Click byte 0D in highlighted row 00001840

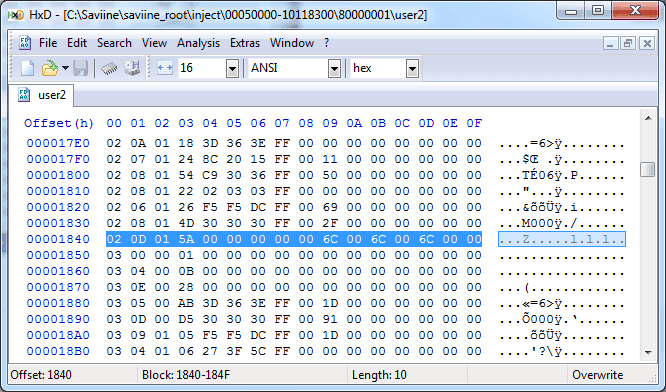pos(138,239)
